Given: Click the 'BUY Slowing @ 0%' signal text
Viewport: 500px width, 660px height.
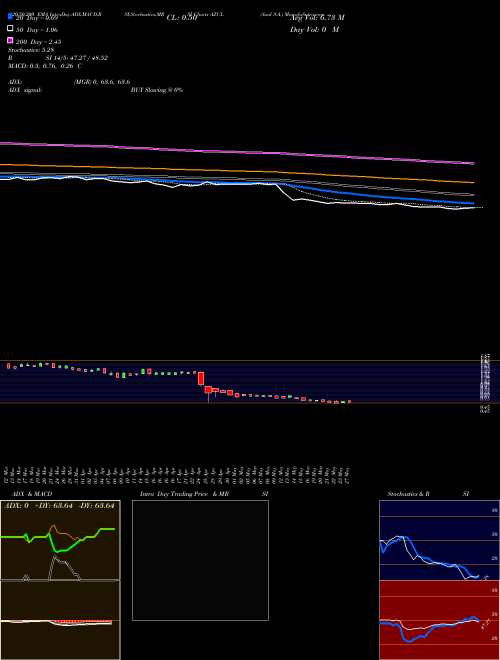Looking at the screenshot, I should [157, 90].
